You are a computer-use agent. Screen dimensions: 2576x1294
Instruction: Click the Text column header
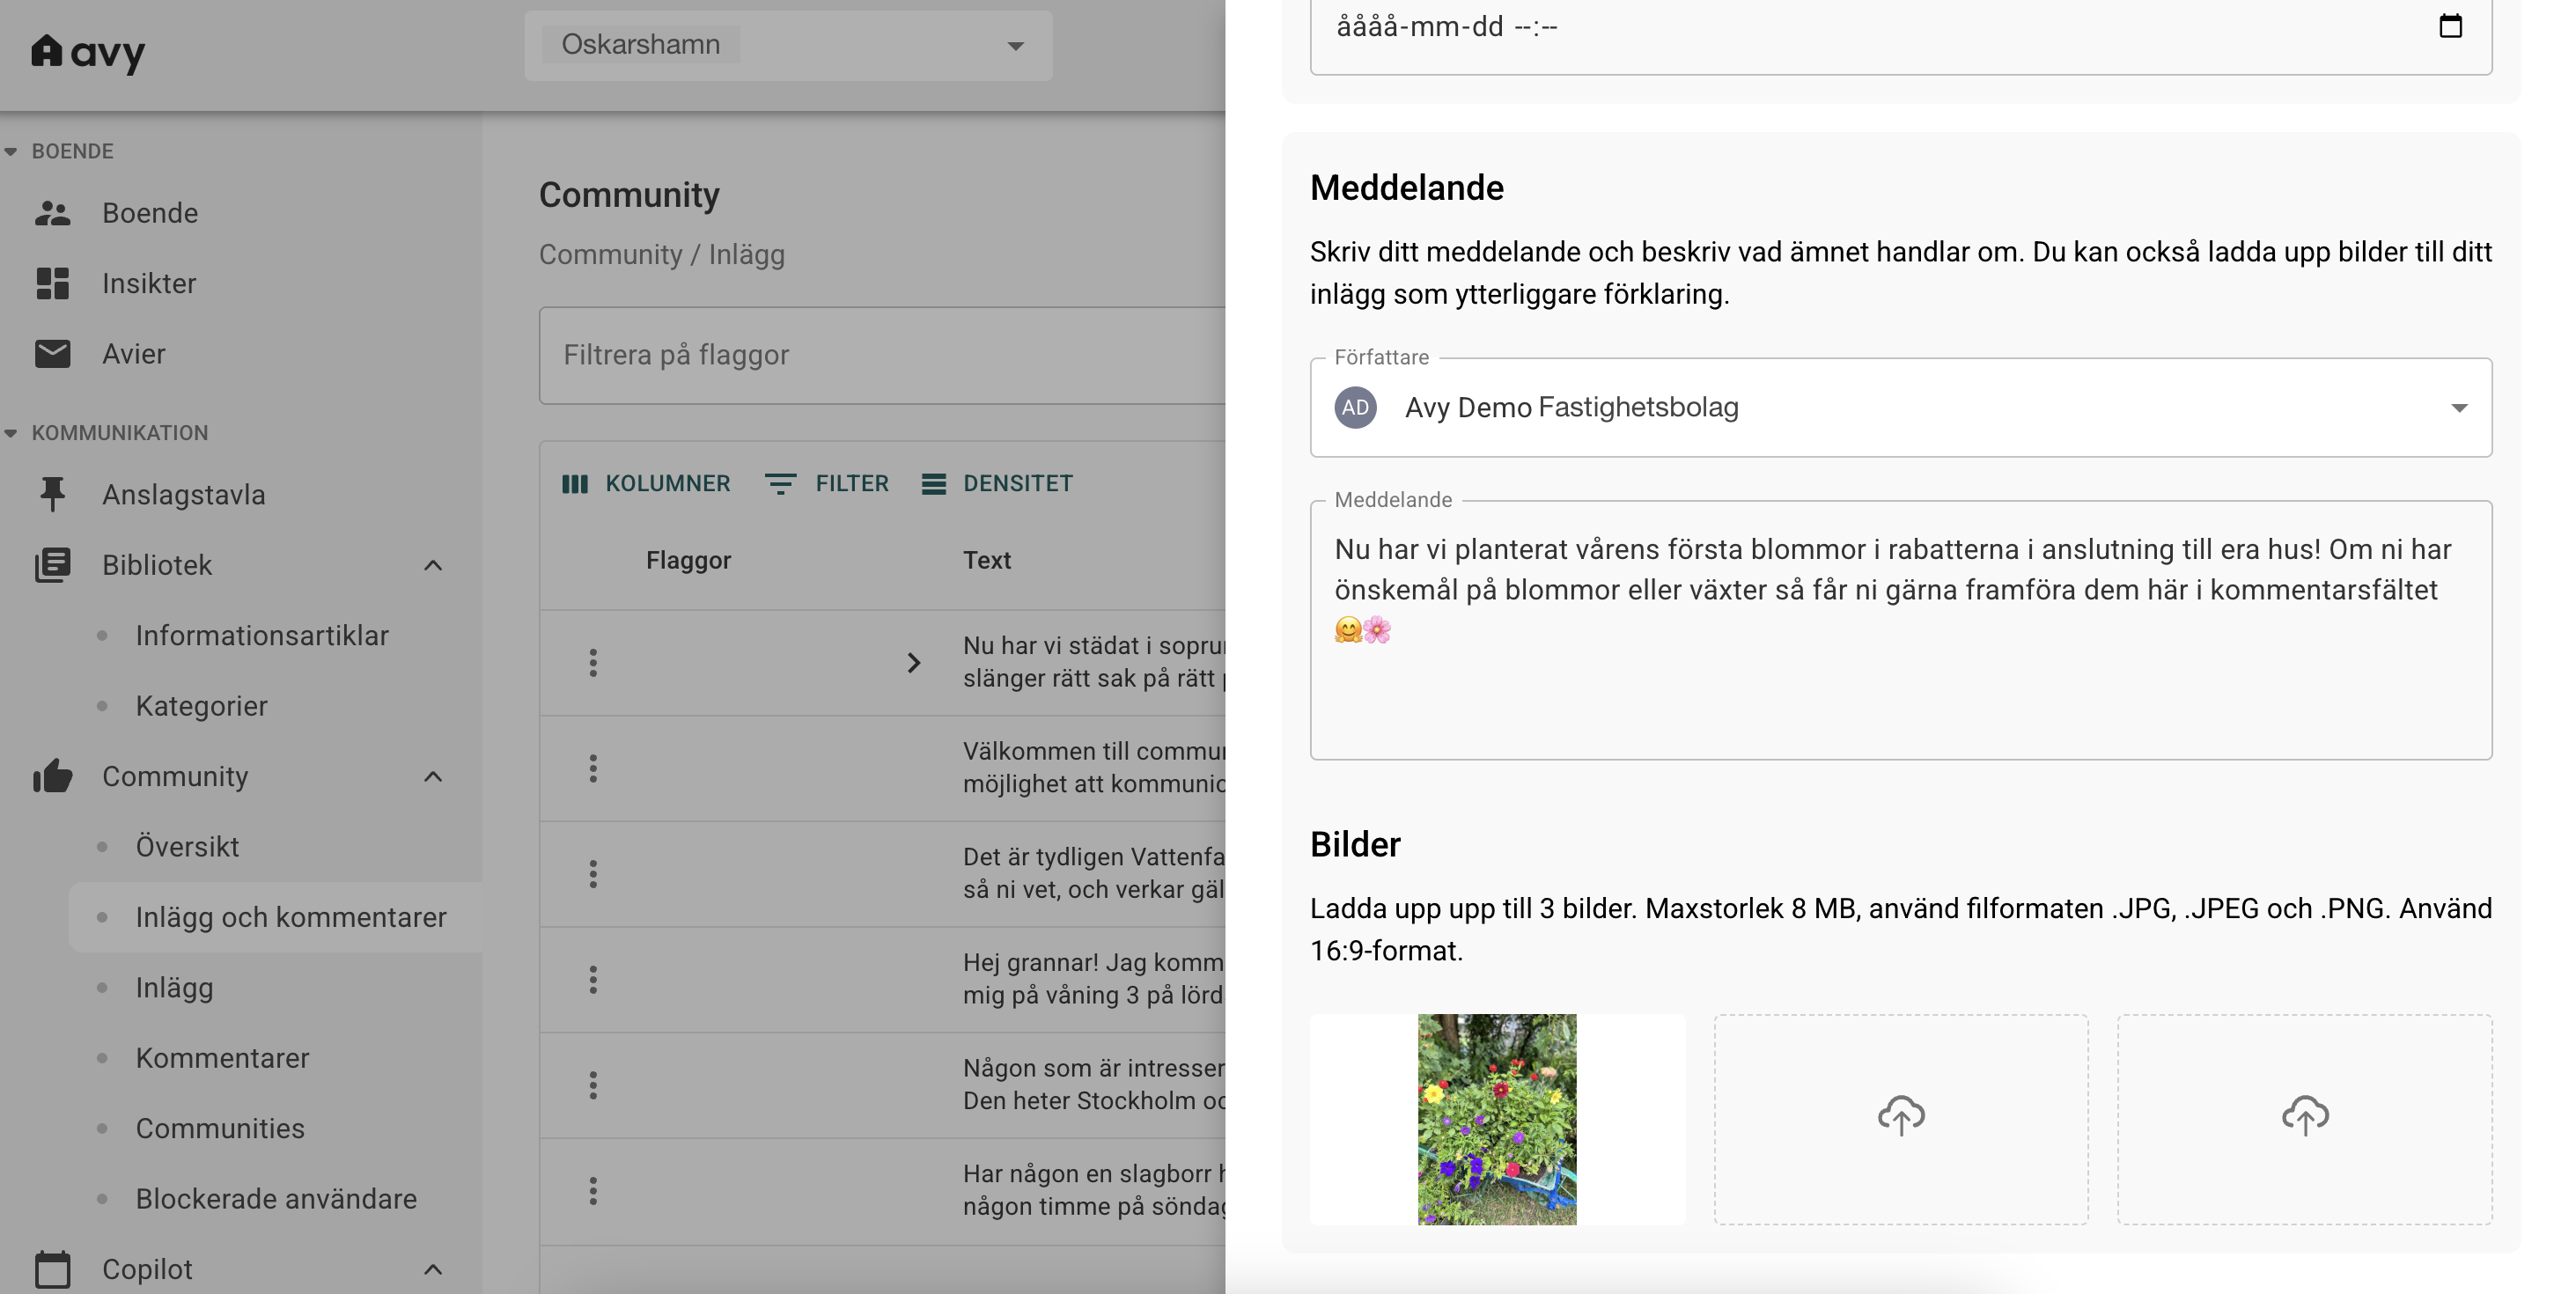(987, 560)
